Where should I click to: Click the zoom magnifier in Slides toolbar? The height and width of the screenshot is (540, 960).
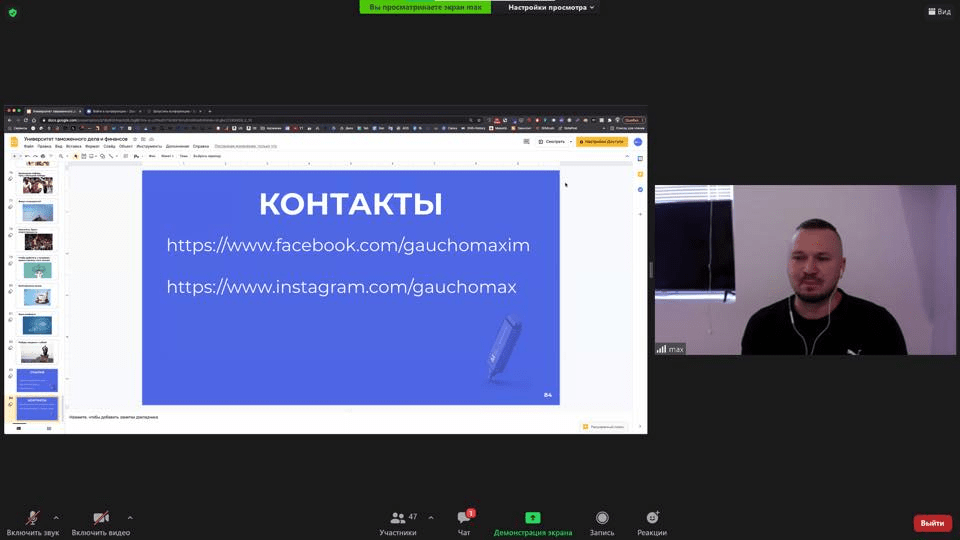pyautogui.click(x=61, y=156)
